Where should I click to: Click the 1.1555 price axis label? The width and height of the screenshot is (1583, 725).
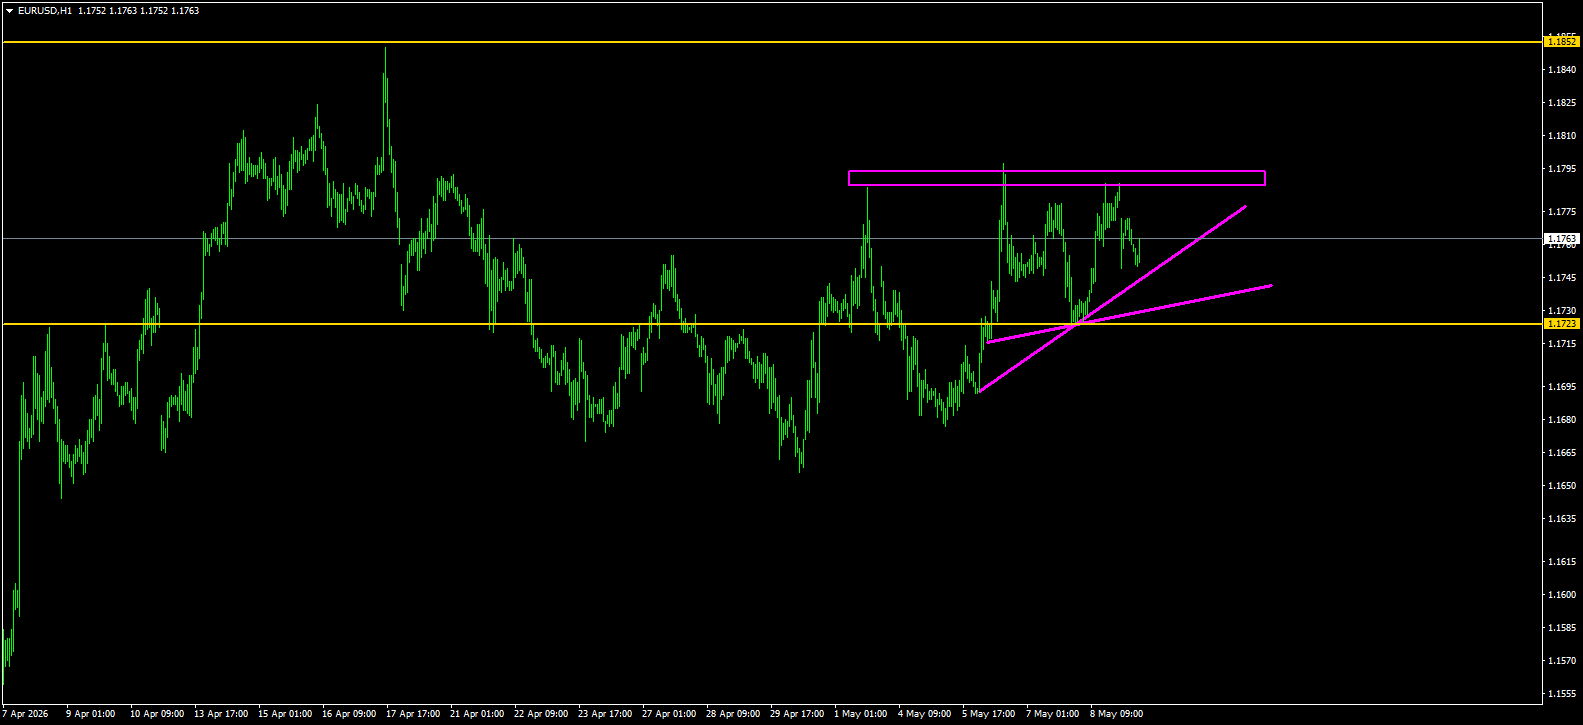(x=1564, y=694)
